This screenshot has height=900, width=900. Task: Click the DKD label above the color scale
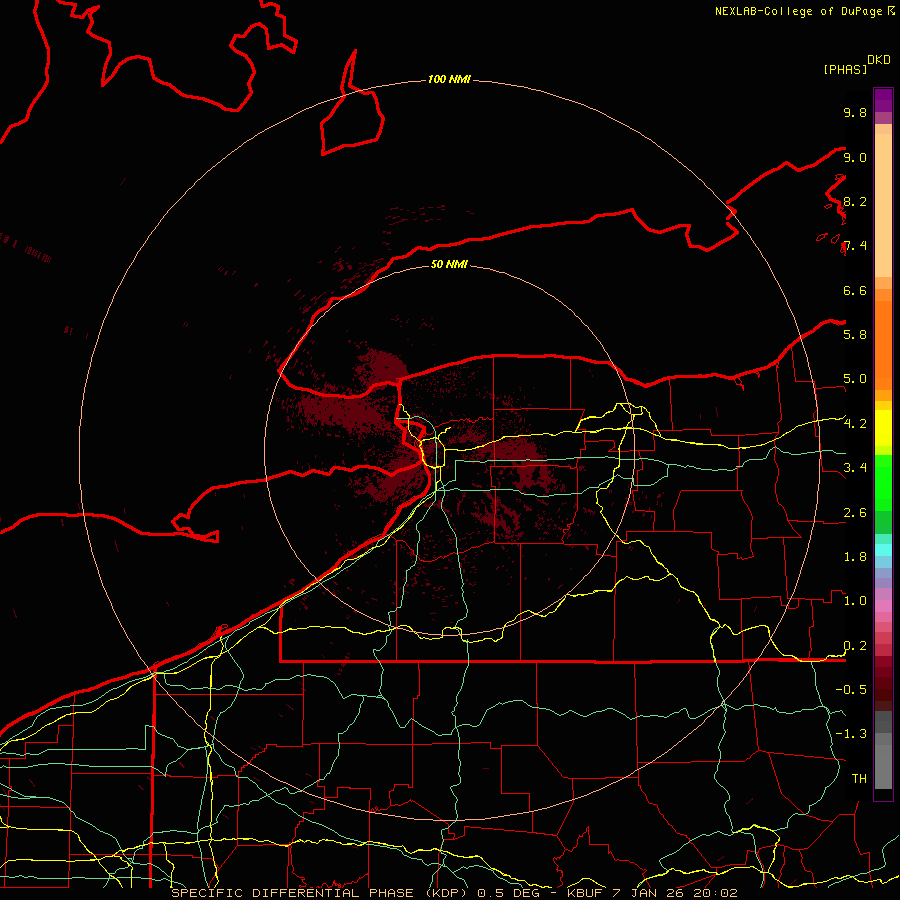(x=879, y=60)
